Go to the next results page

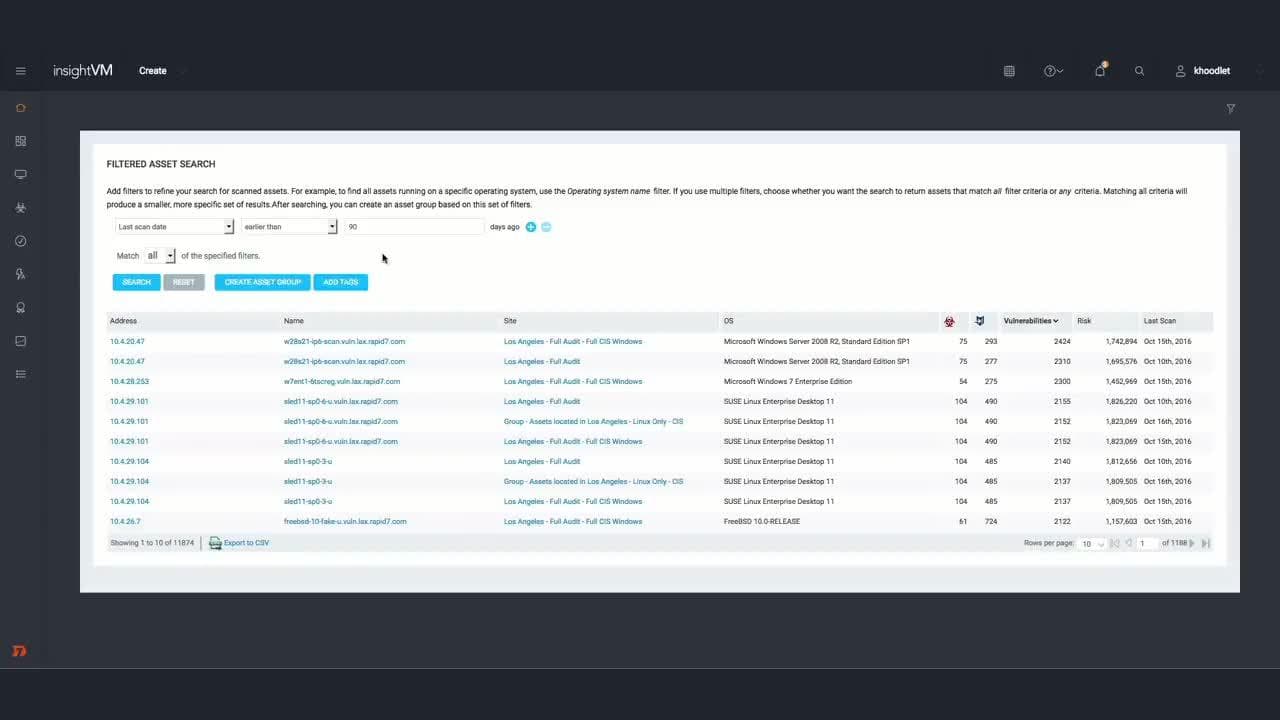1192,543
